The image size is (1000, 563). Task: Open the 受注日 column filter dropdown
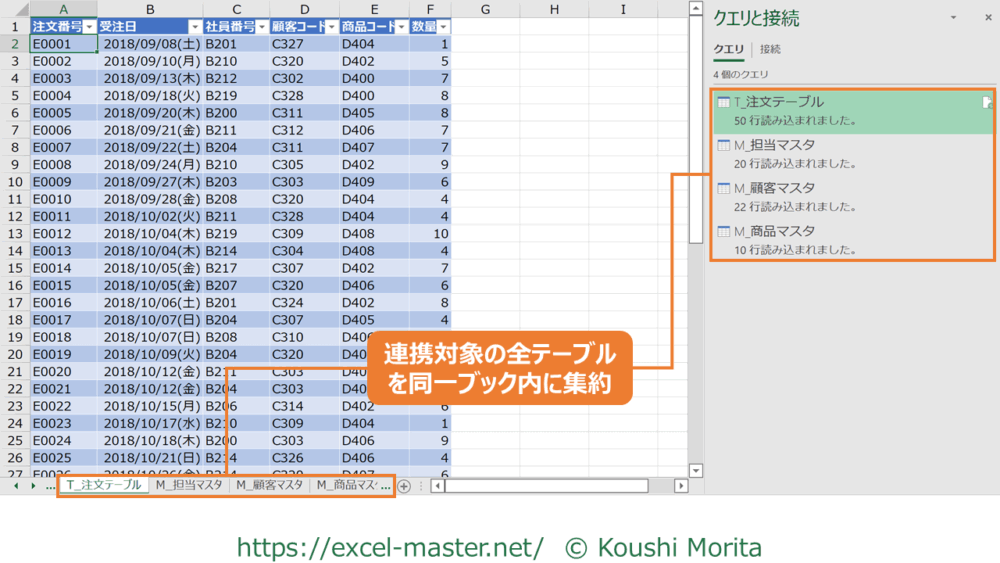(194, 27)
